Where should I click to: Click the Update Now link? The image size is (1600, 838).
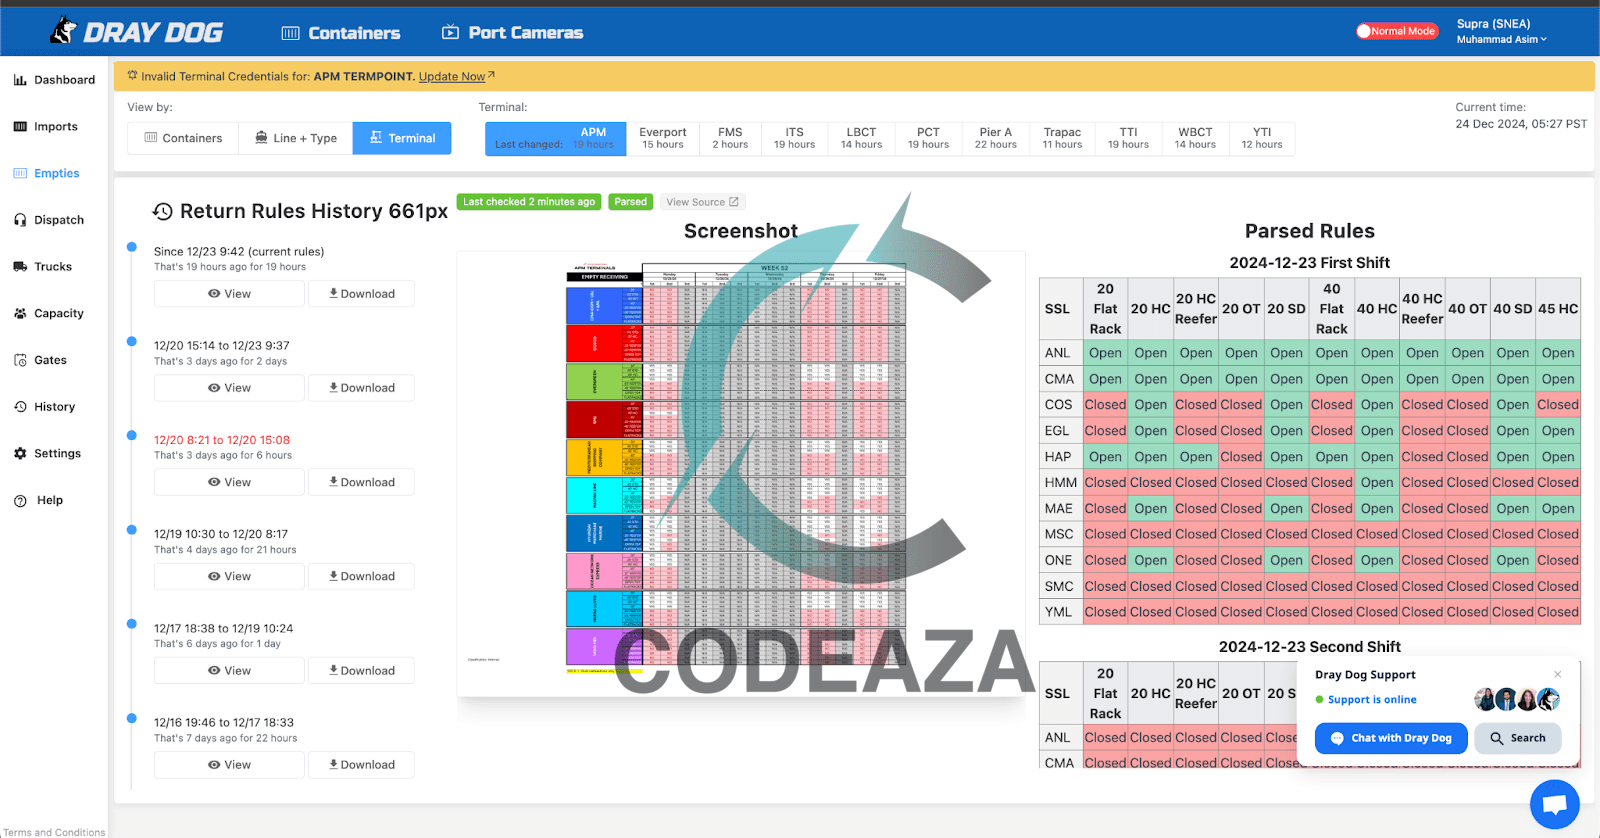456,76
